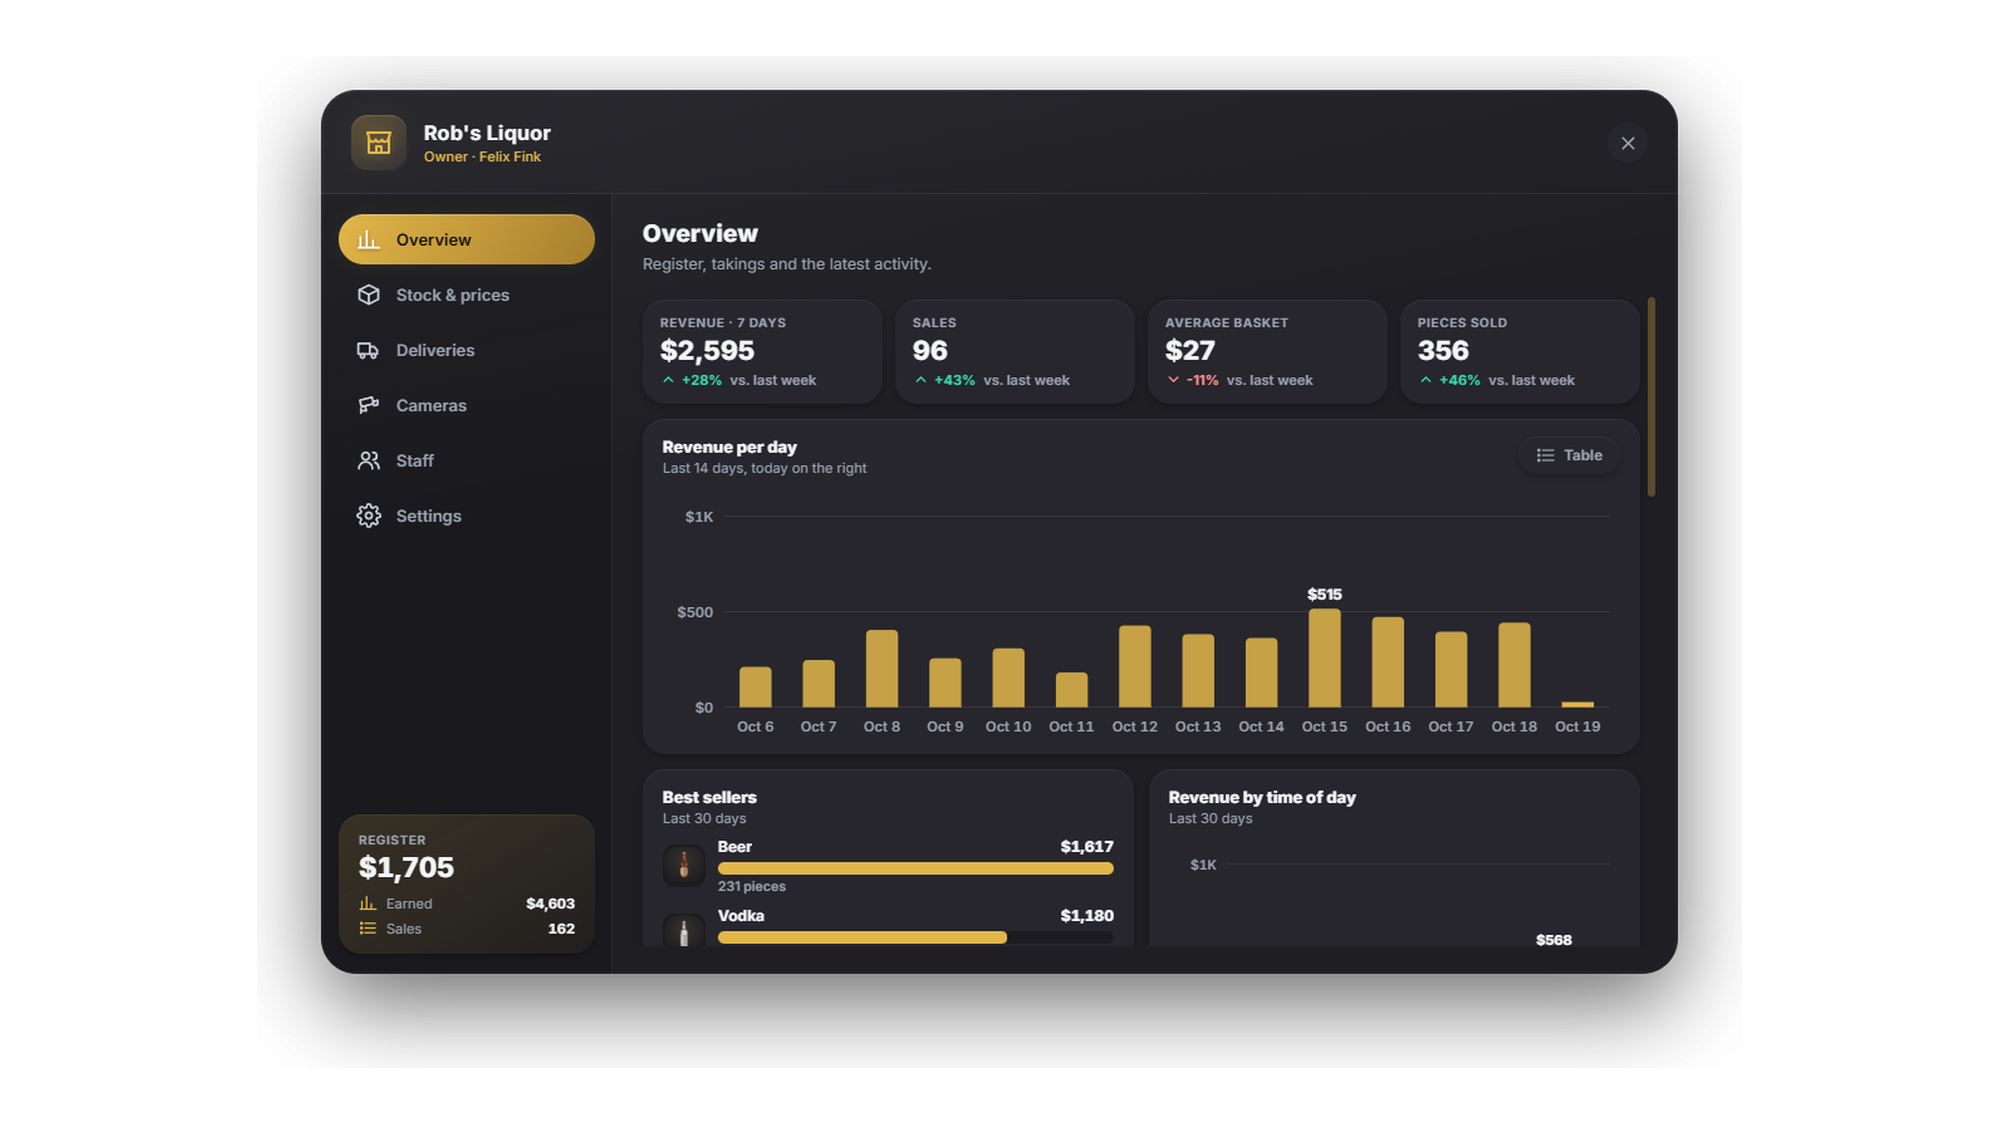Click the Deliveries truck icon
The width and height of the screenshot is (2000, 1125).
point(368,350)
